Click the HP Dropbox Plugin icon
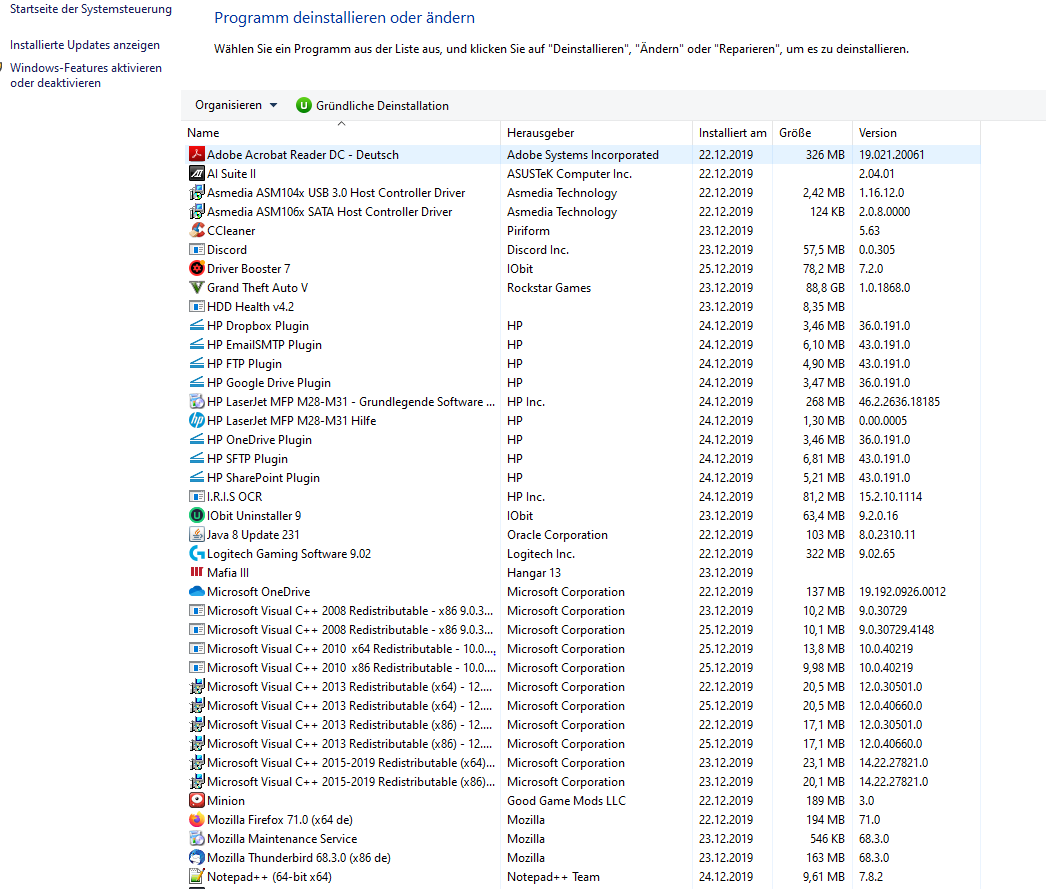Screen dimensions: 1046x889 (x=196, y=325)
